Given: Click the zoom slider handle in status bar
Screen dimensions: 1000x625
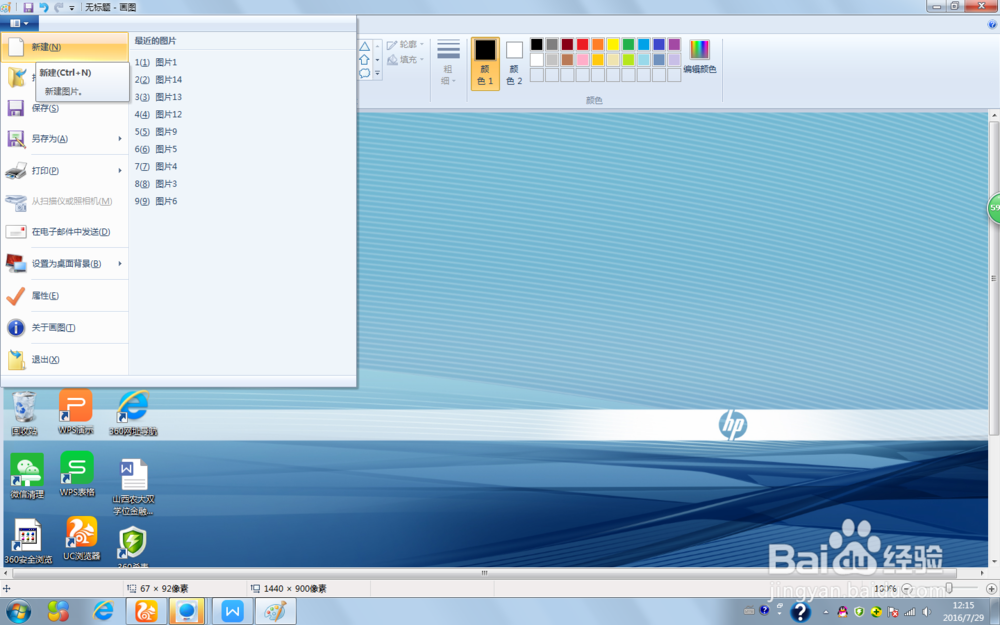Looking at the screenshot, I should 949,588.
